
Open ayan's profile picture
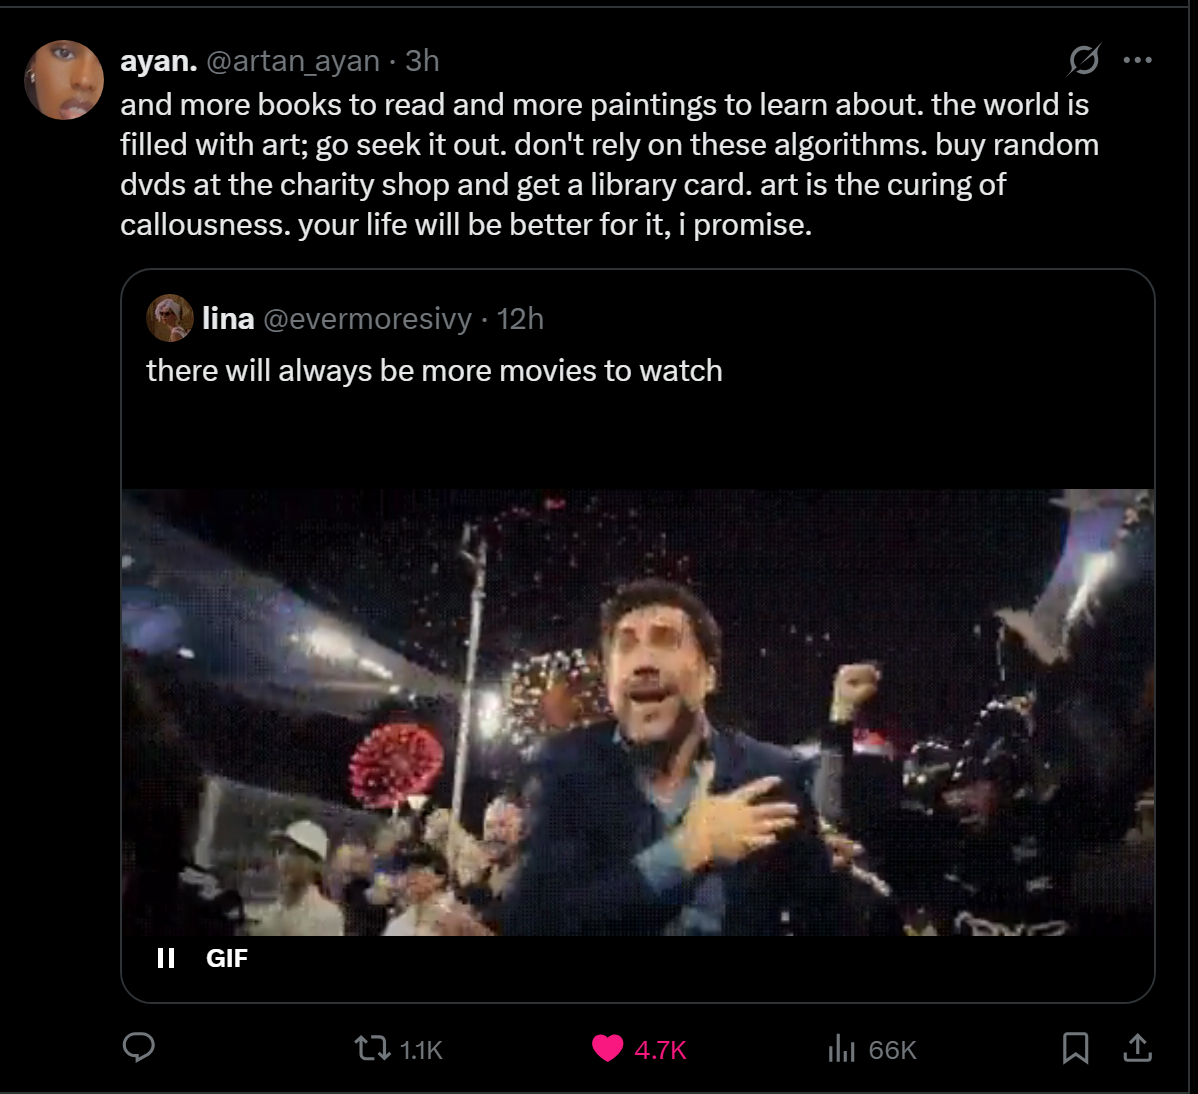pyautogui.click(x=64, y=79)
